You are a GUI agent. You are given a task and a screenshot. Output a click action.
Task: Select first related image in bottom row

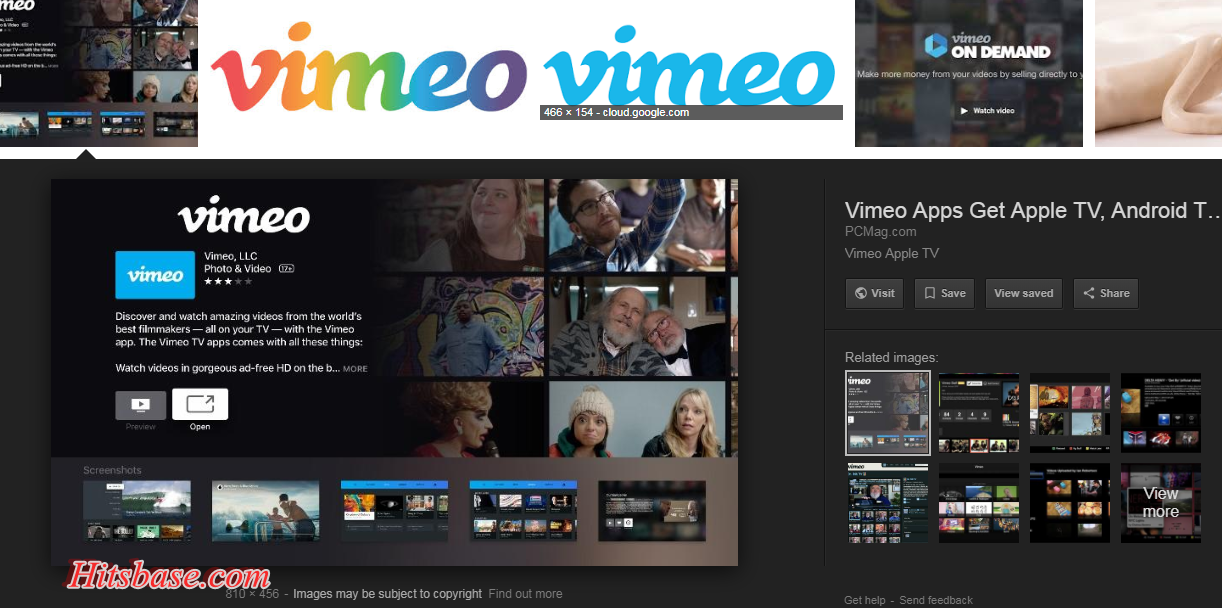point(888,503)
